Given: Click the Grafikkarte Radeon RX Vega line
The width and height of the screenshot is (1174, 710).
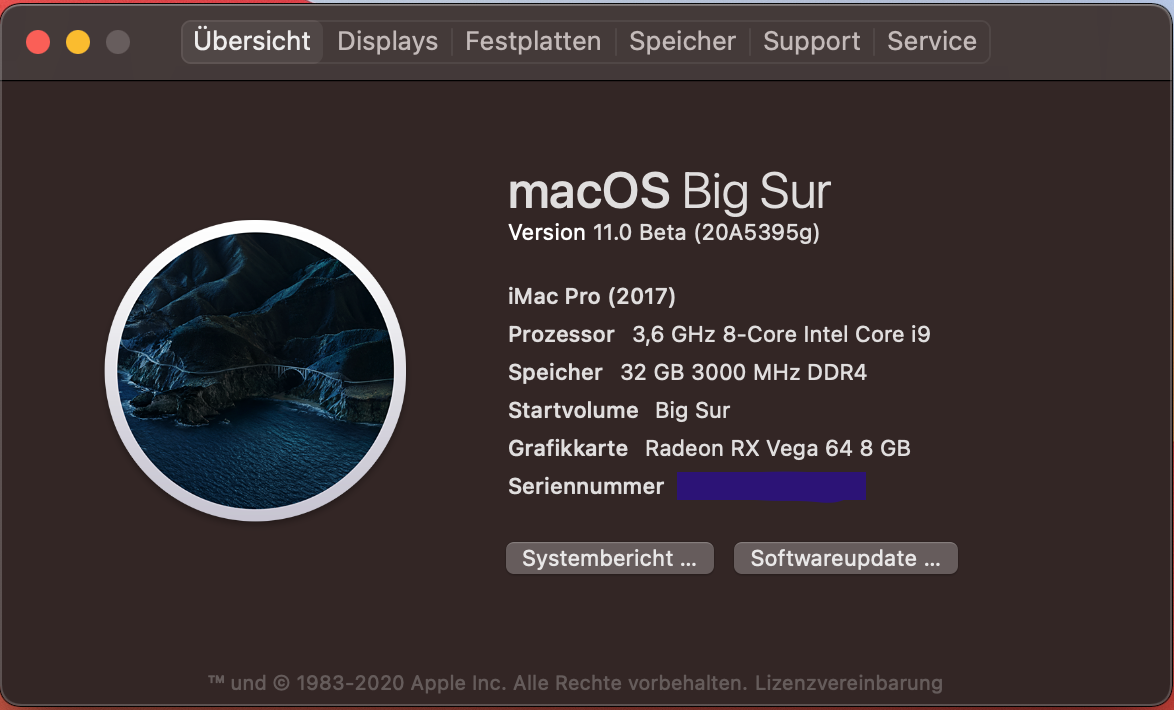Looking at the screenshot, I should 709,449.
